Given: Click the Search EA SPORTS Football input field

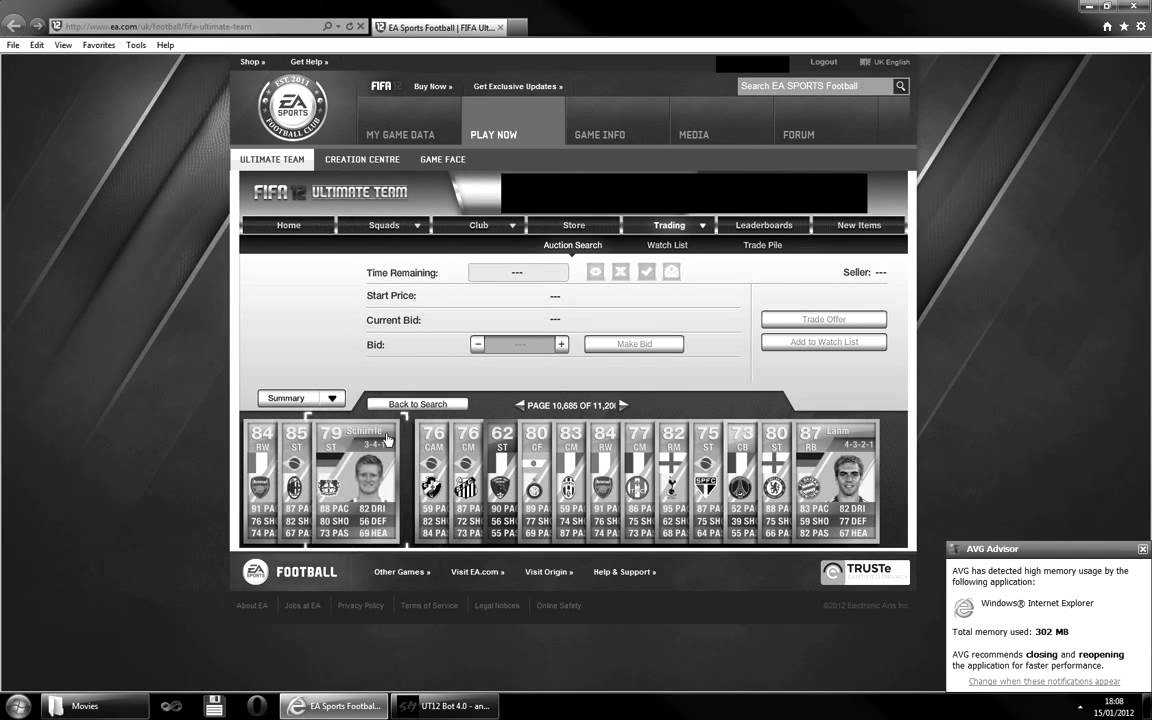Looking at the screenshot, I should [x=815, y=86].
